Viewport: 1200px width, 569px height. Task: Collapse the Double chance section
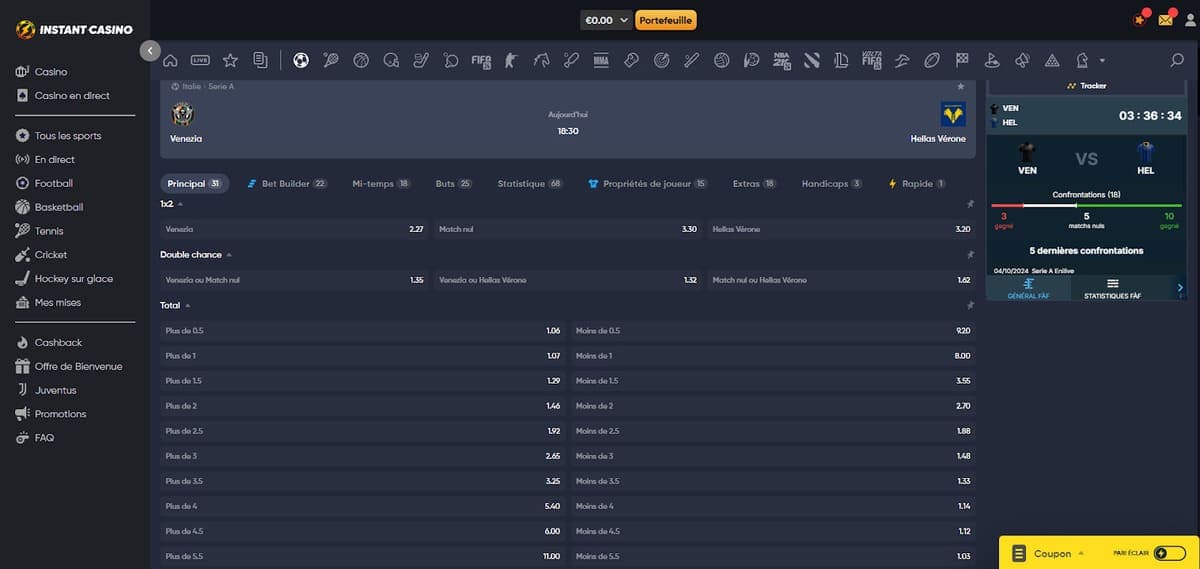coord(229,254)
